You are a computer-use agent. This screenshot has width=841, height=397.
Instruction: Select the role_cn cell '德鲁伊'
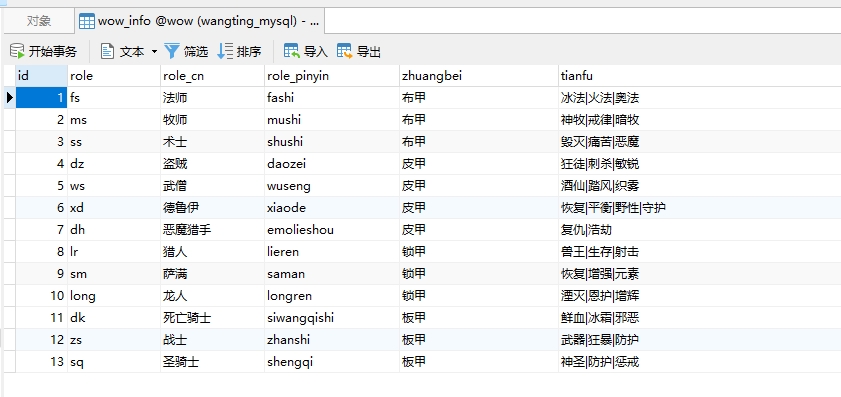(x=212, y=208)
